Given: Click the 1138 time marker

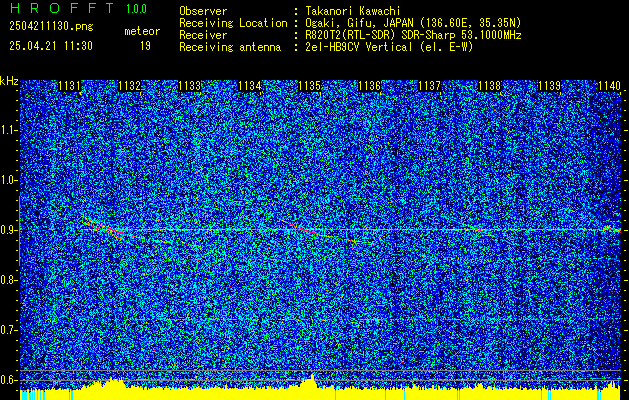Looking at the screenshot, I should click(x=489, y=86).
